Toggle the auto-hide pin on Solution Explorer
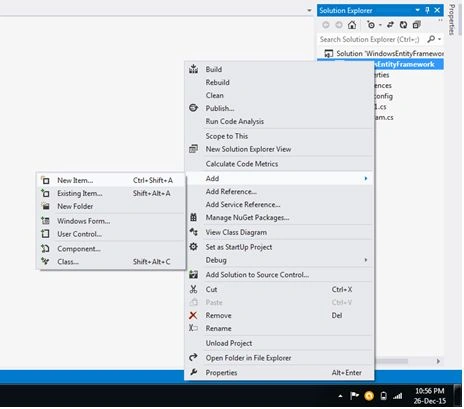464x409 pixels. coord(427,10)
